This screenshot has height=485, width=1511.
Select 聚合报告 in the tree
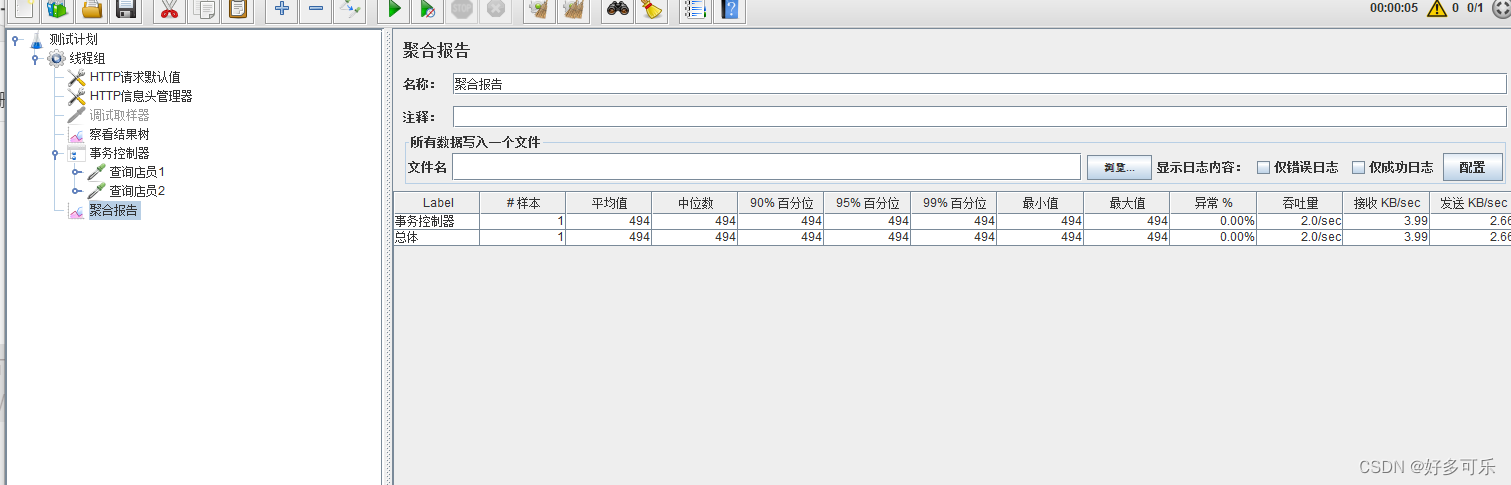coord(113,211)
